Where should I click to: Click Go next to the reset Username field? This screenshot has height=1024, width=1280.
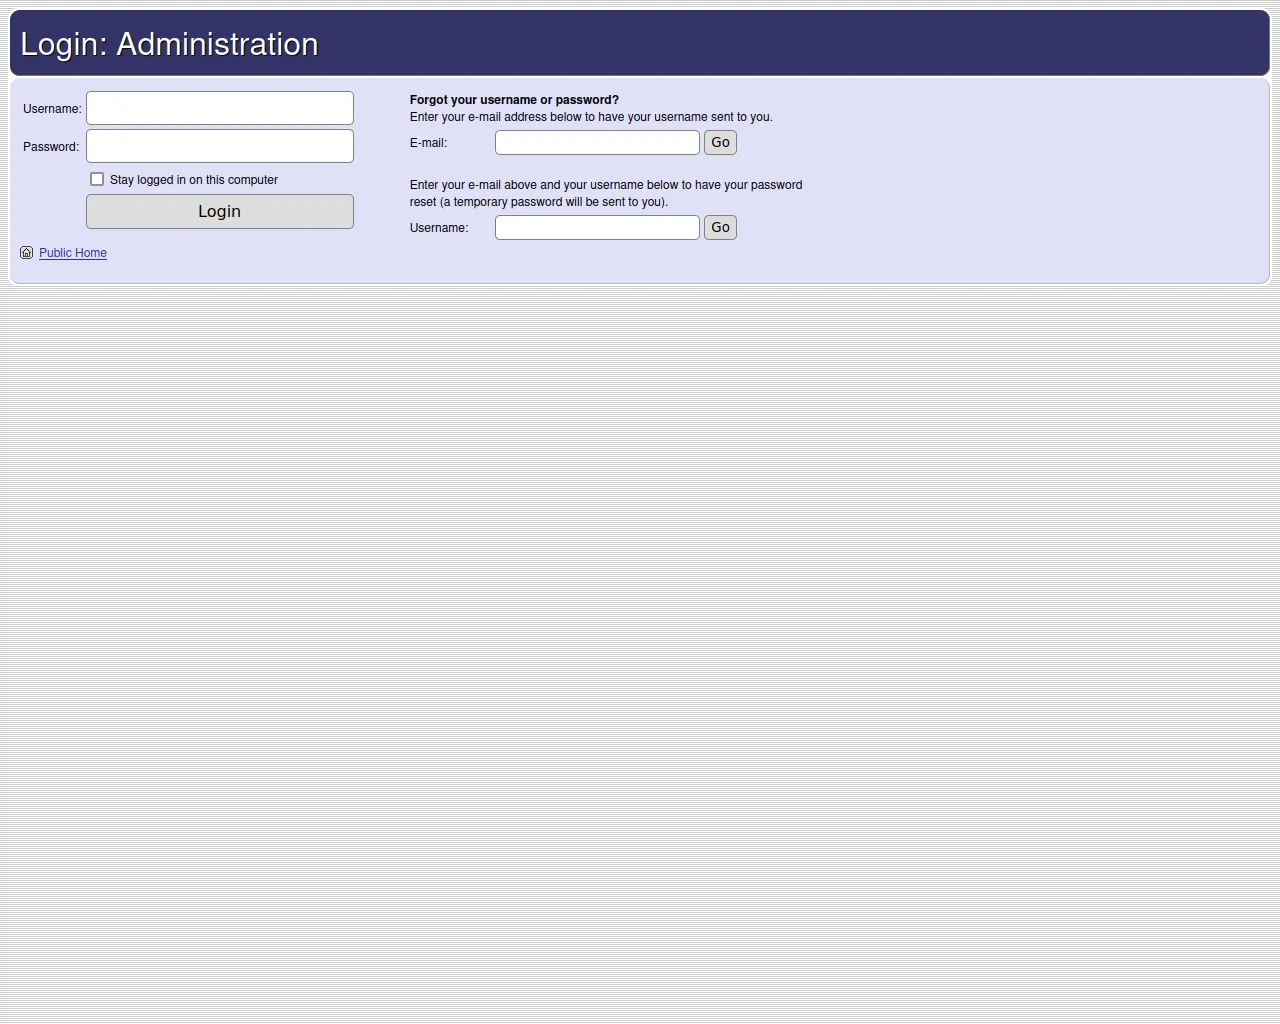[x=720, y=228]
